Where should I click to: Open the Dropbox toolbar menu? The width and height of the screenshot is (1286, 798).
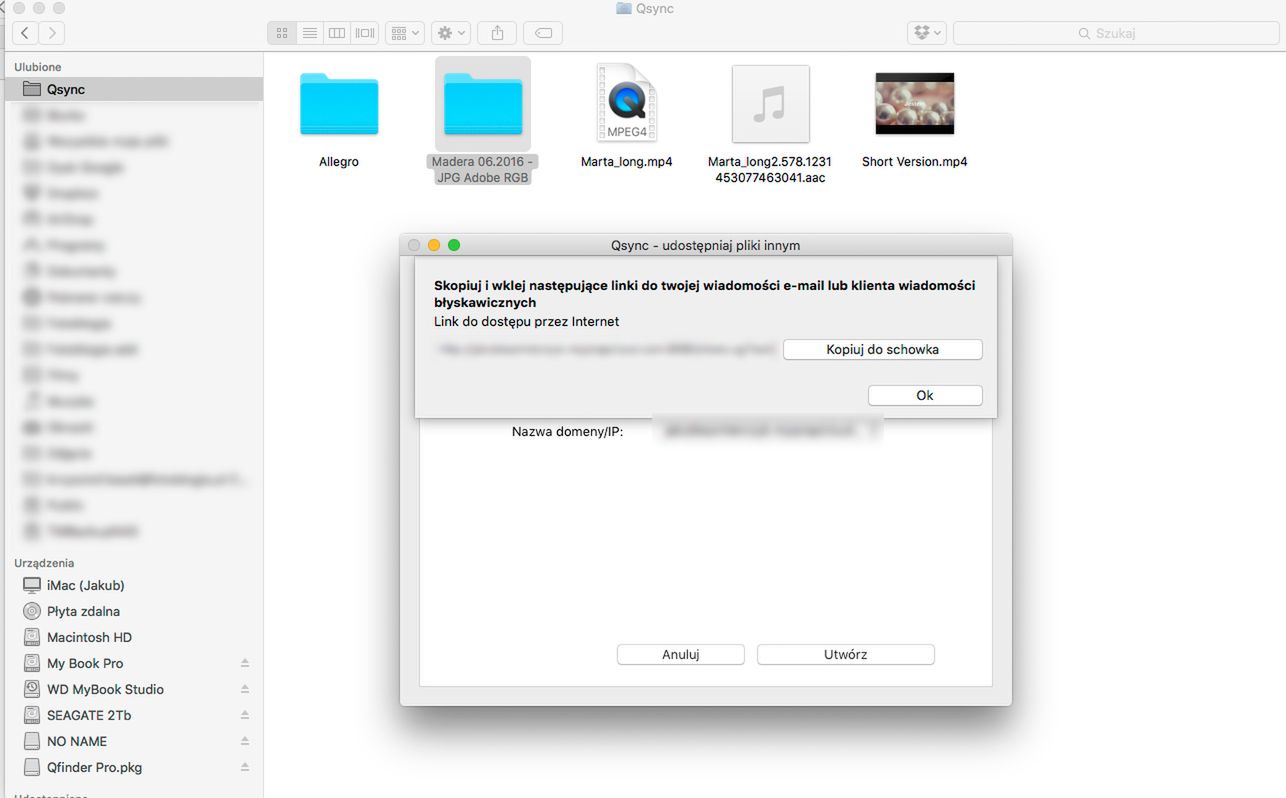927,33
